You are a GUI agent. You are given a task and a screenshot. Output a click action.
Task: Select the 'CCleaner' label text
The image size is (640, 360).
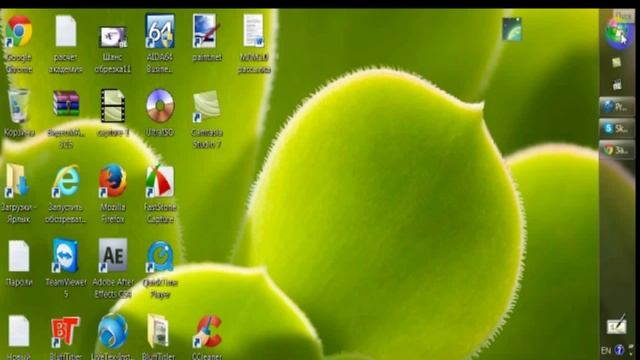(207, 356)
